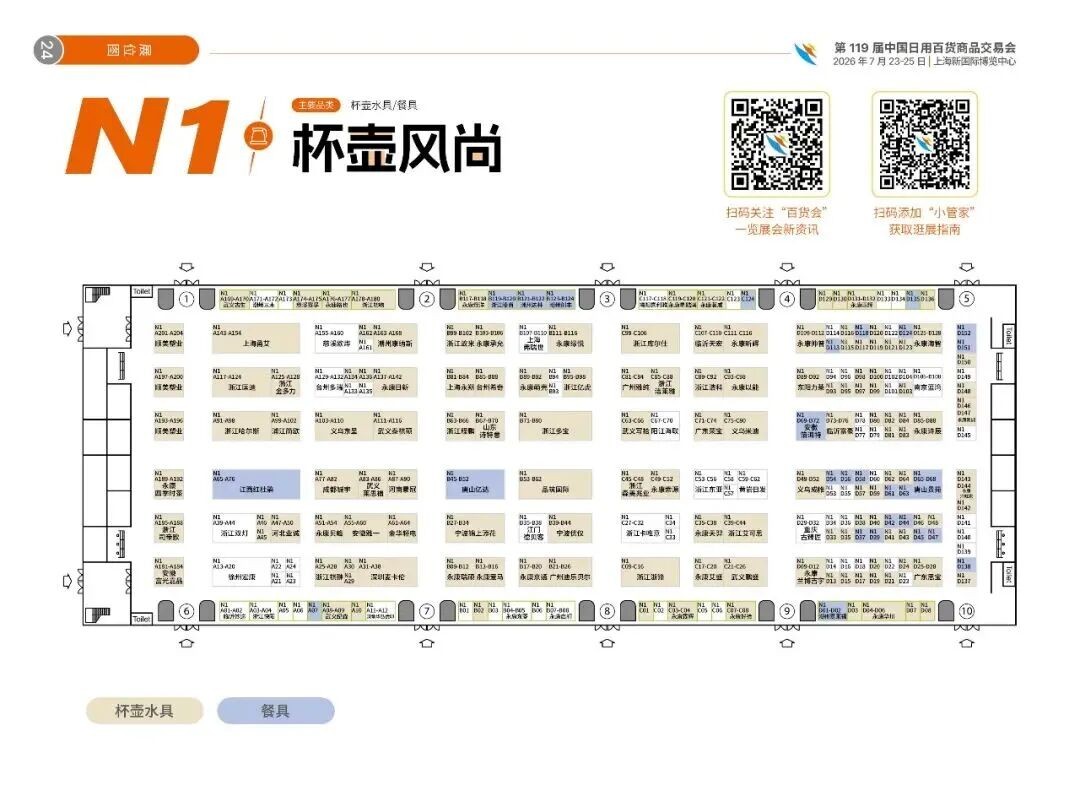Click the 主要品类 orange label
Image resolution: width=1080 pixels, height=796 pixels.
316,105
